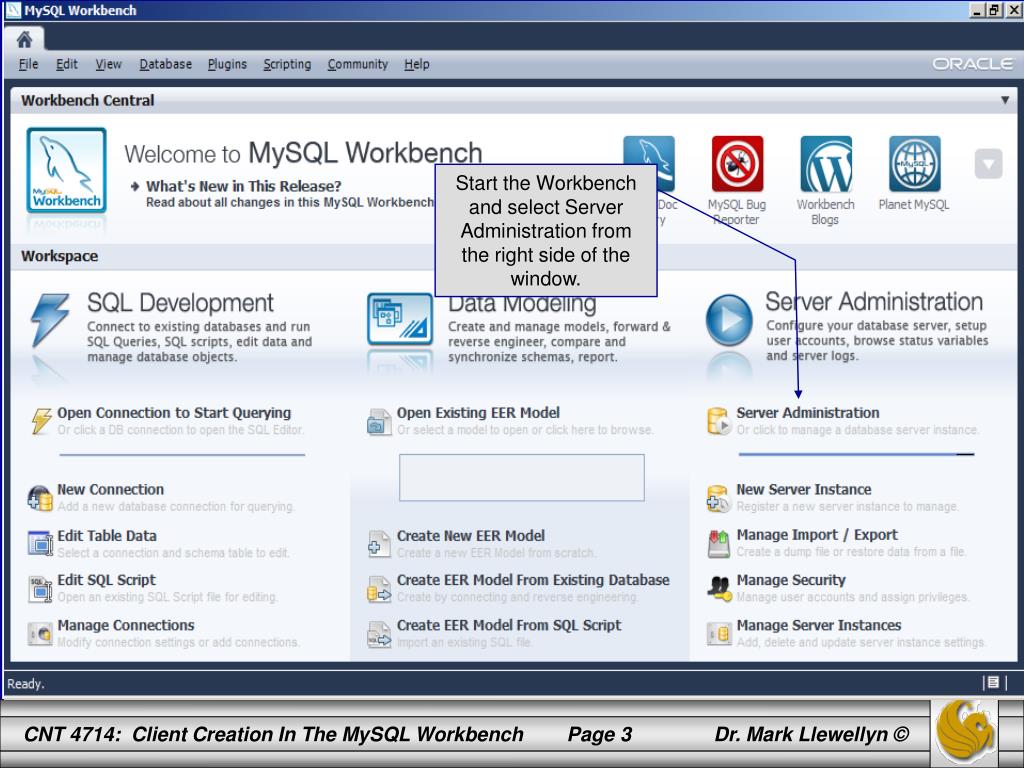The image size is (1024, 768).
Task: Click Edit SQL Script link
Action: pyautogui.click(x=106, y=580)
